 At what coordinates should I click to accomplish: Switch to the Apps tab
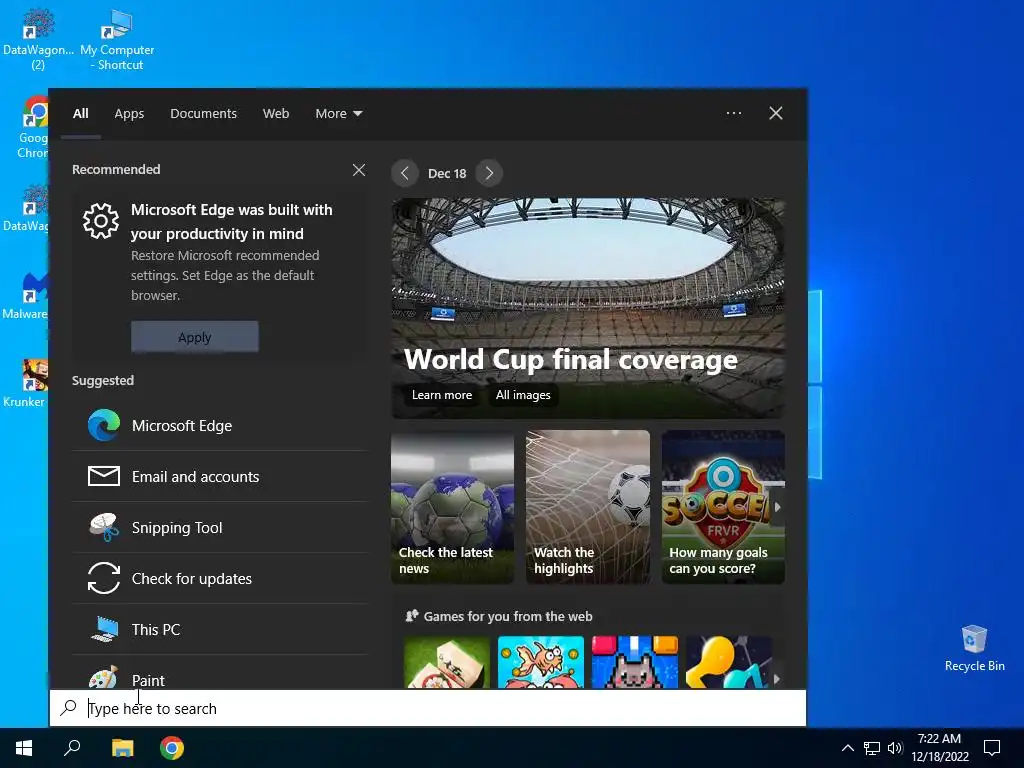click(x=129, y=114)
